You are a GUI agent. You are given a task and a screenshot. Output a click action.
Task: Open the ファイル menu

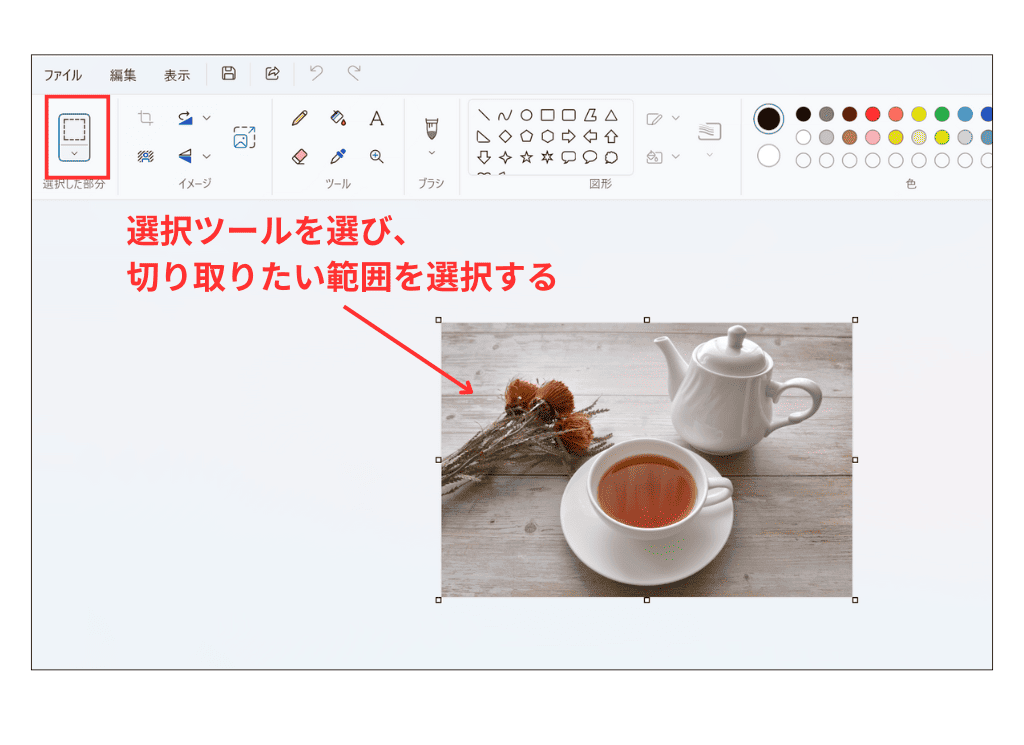pos(62,73)
